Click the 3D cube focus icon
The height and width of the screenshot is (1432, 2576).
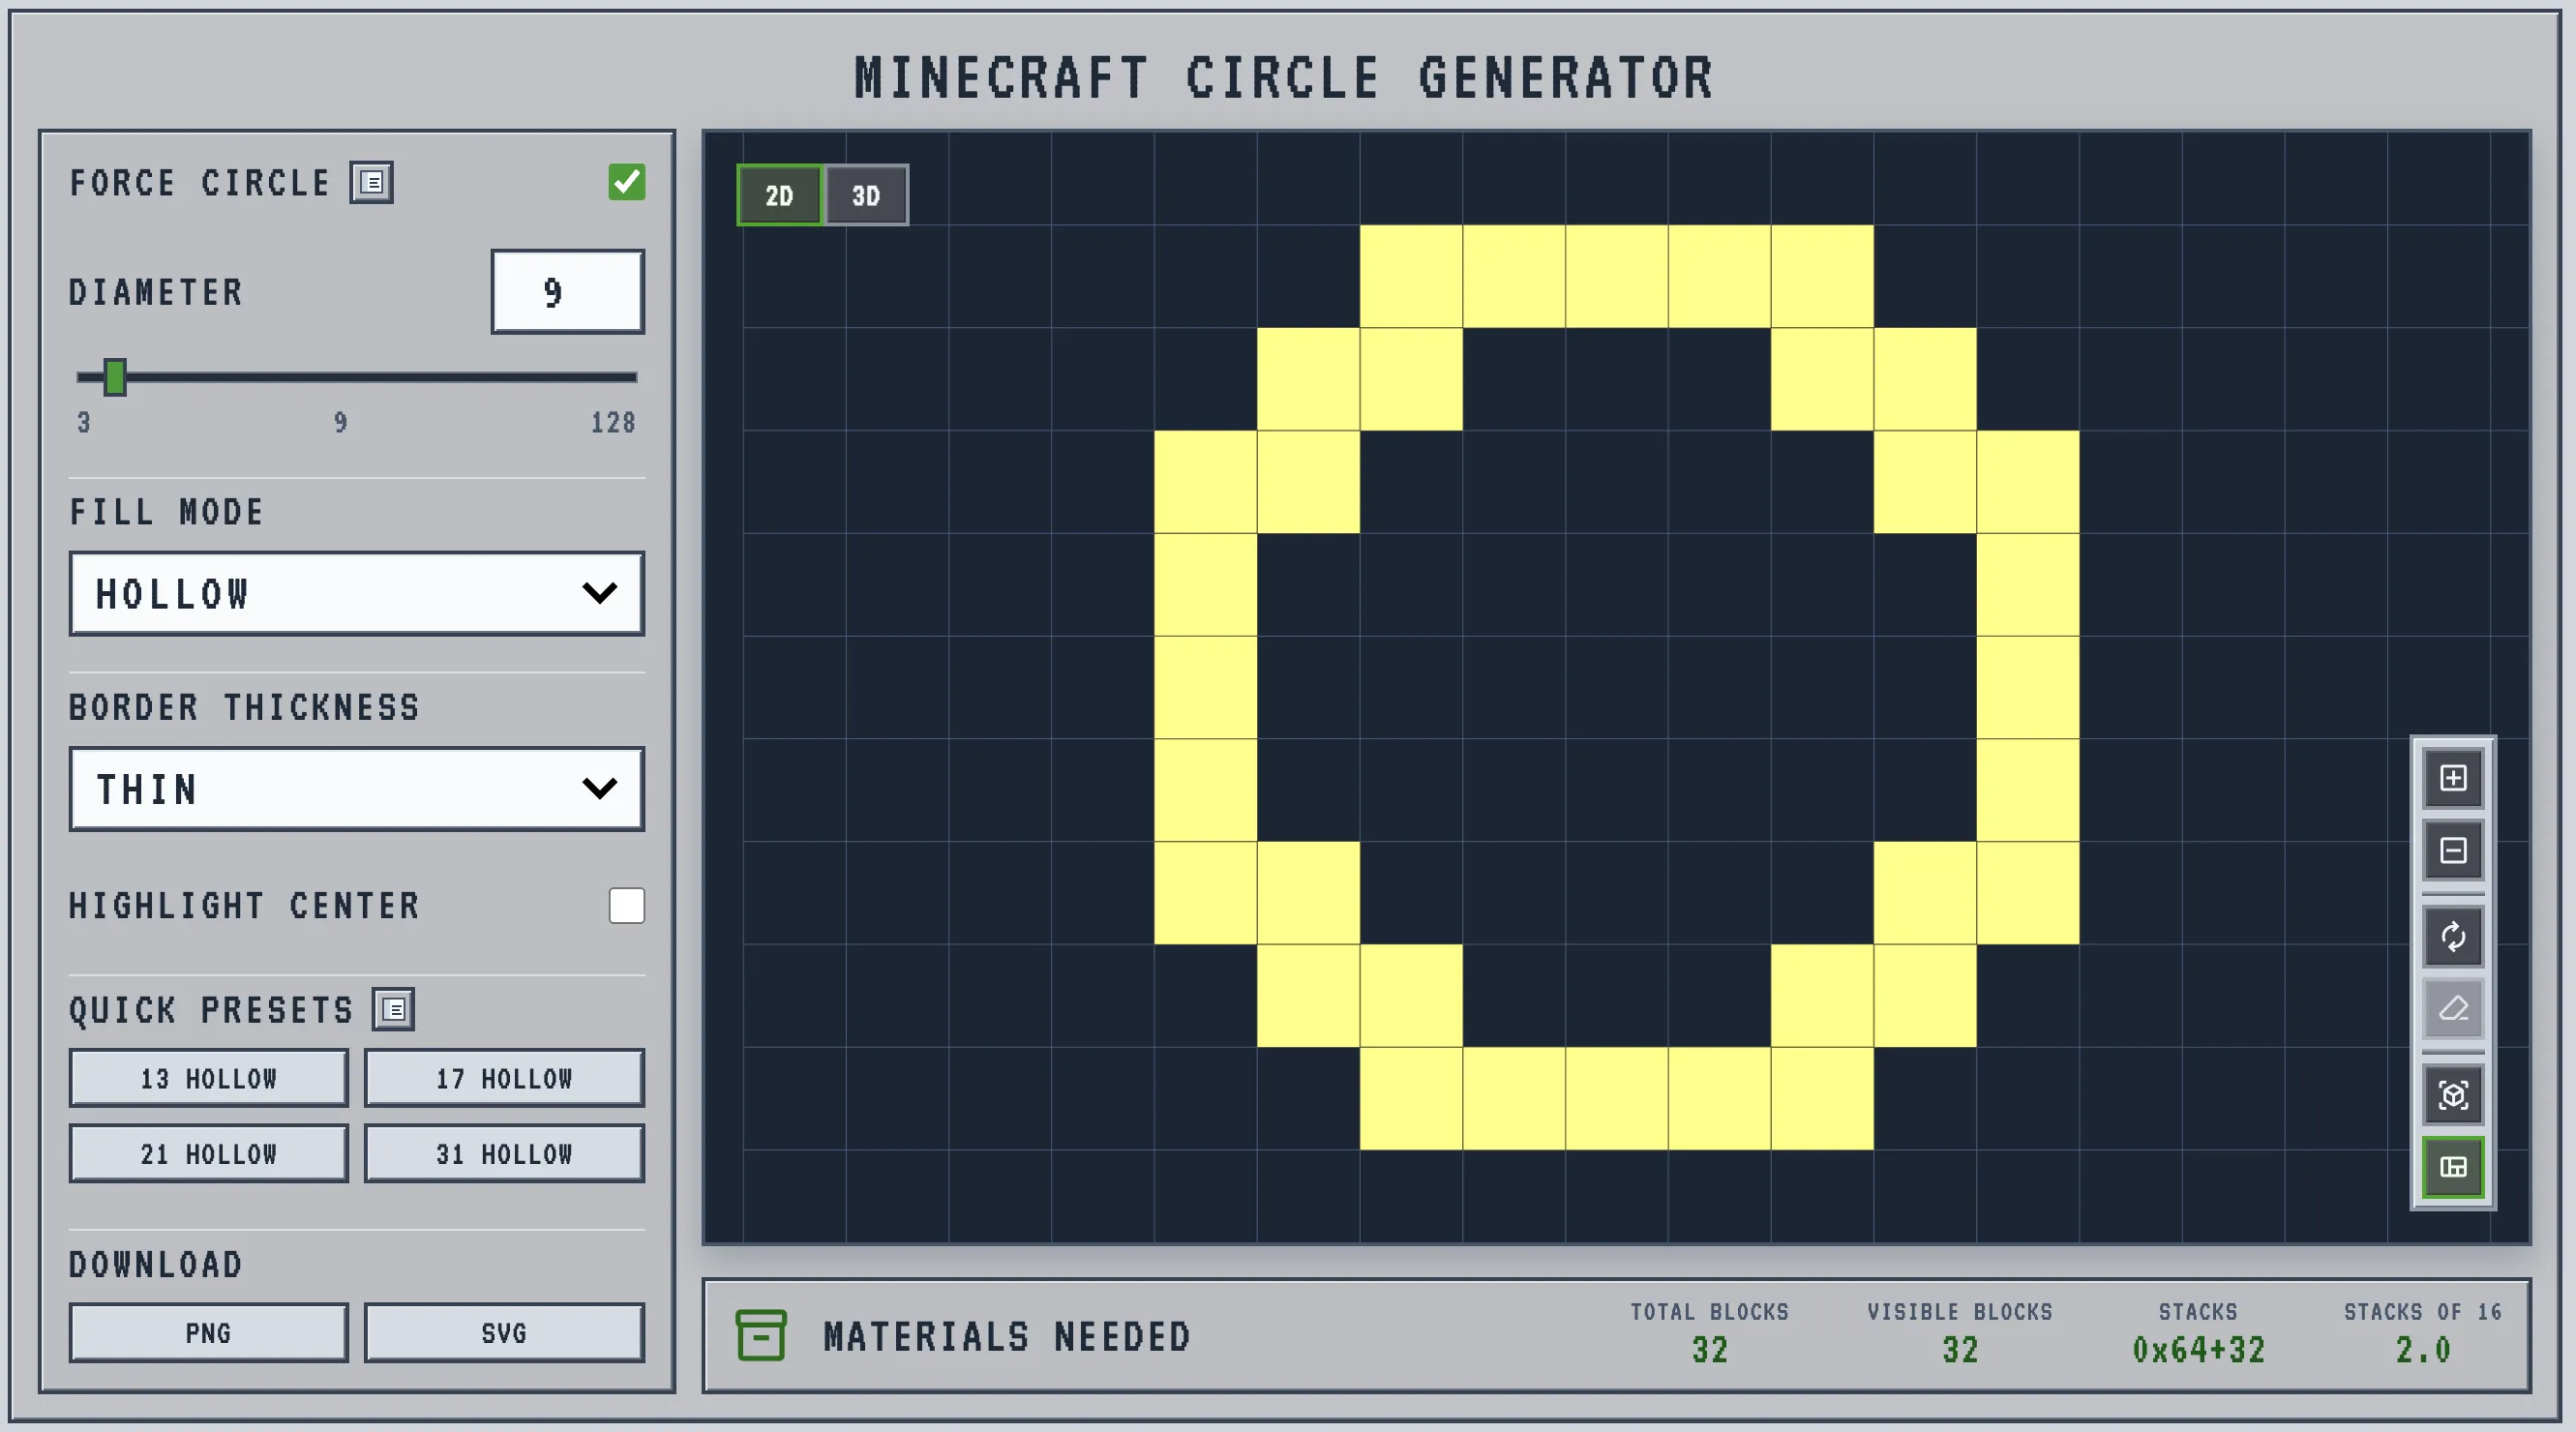click(2453, 1095)
